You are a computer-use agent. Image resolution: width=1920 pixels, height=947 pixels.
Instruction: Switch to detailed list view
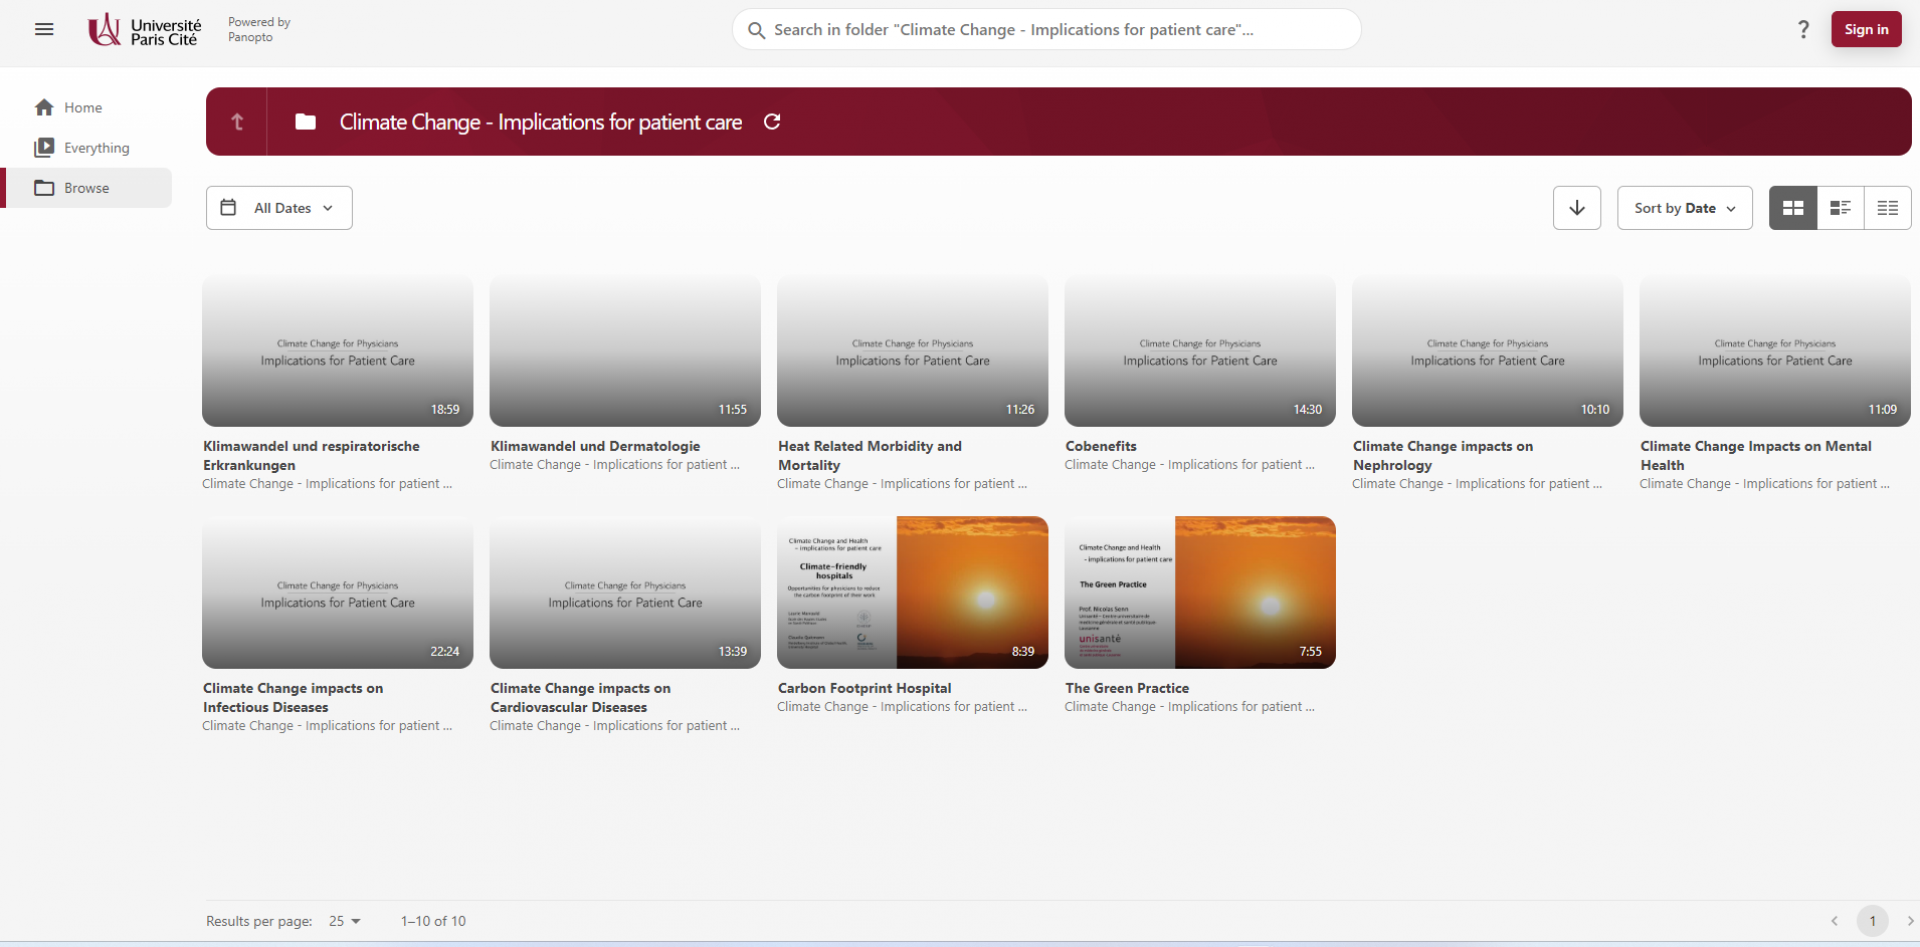coord(1840,208)
